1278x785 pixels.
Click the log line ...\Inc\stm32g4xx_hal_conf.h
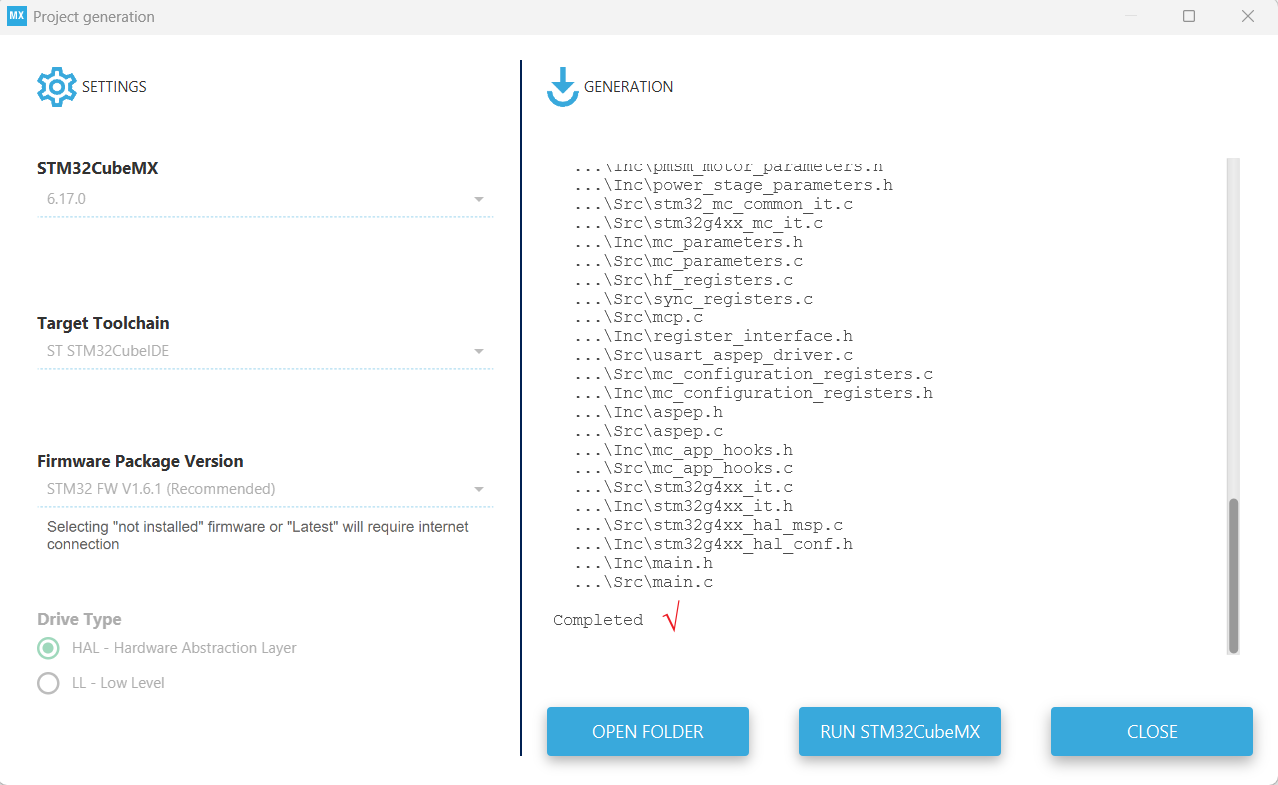pyautogui.click(x=714, y=544)
